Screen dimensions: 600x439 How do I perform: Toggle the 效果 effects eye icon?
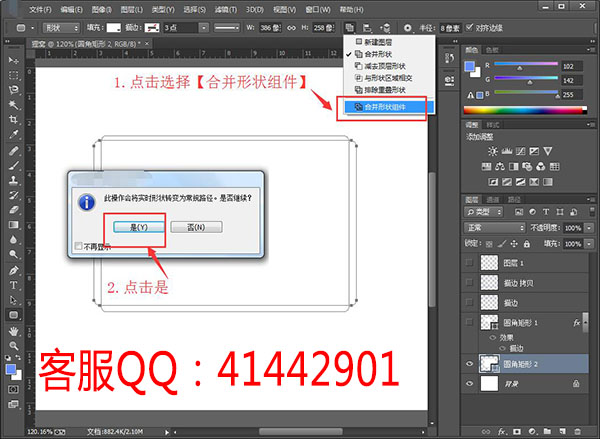tap(493, 338)
